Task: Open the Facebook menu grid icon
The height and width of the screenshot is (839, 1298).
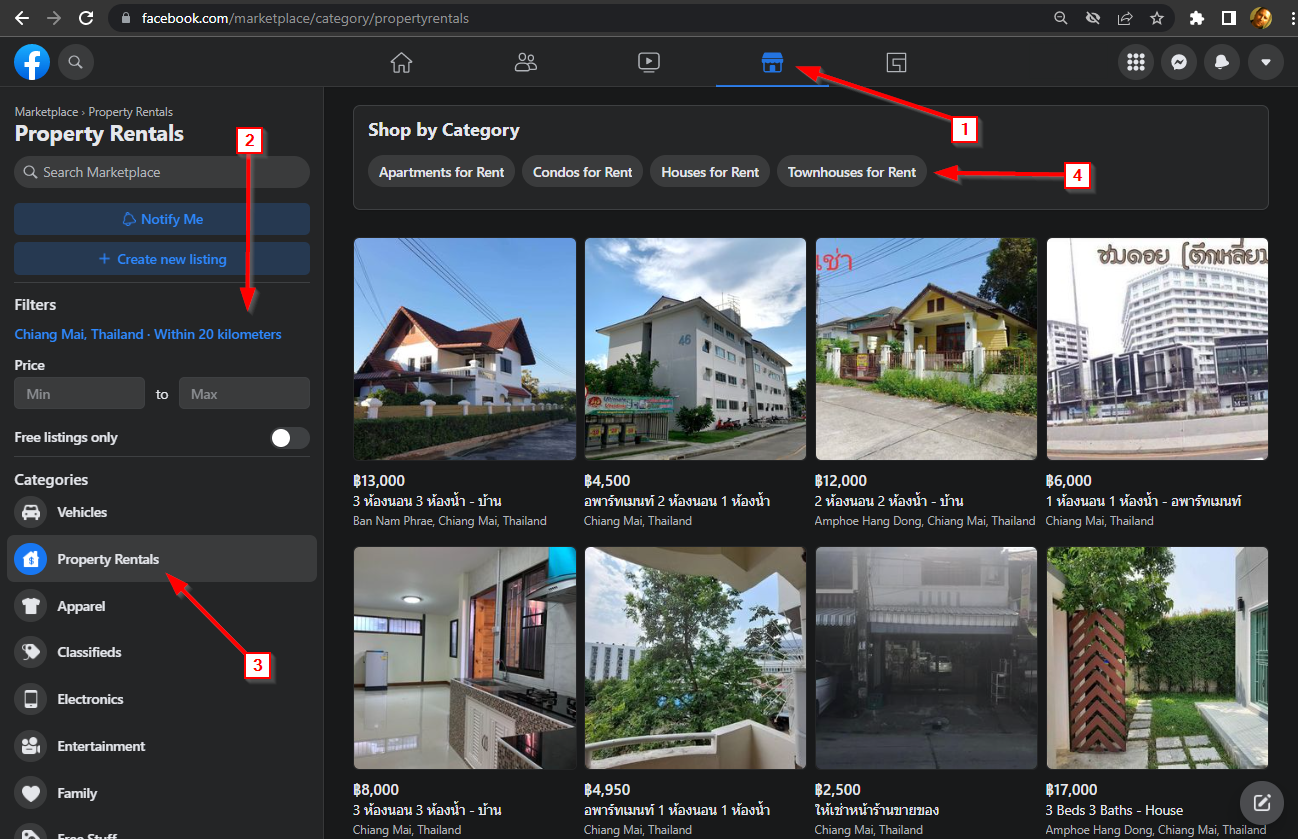Action: click(x=1135, y=63)
